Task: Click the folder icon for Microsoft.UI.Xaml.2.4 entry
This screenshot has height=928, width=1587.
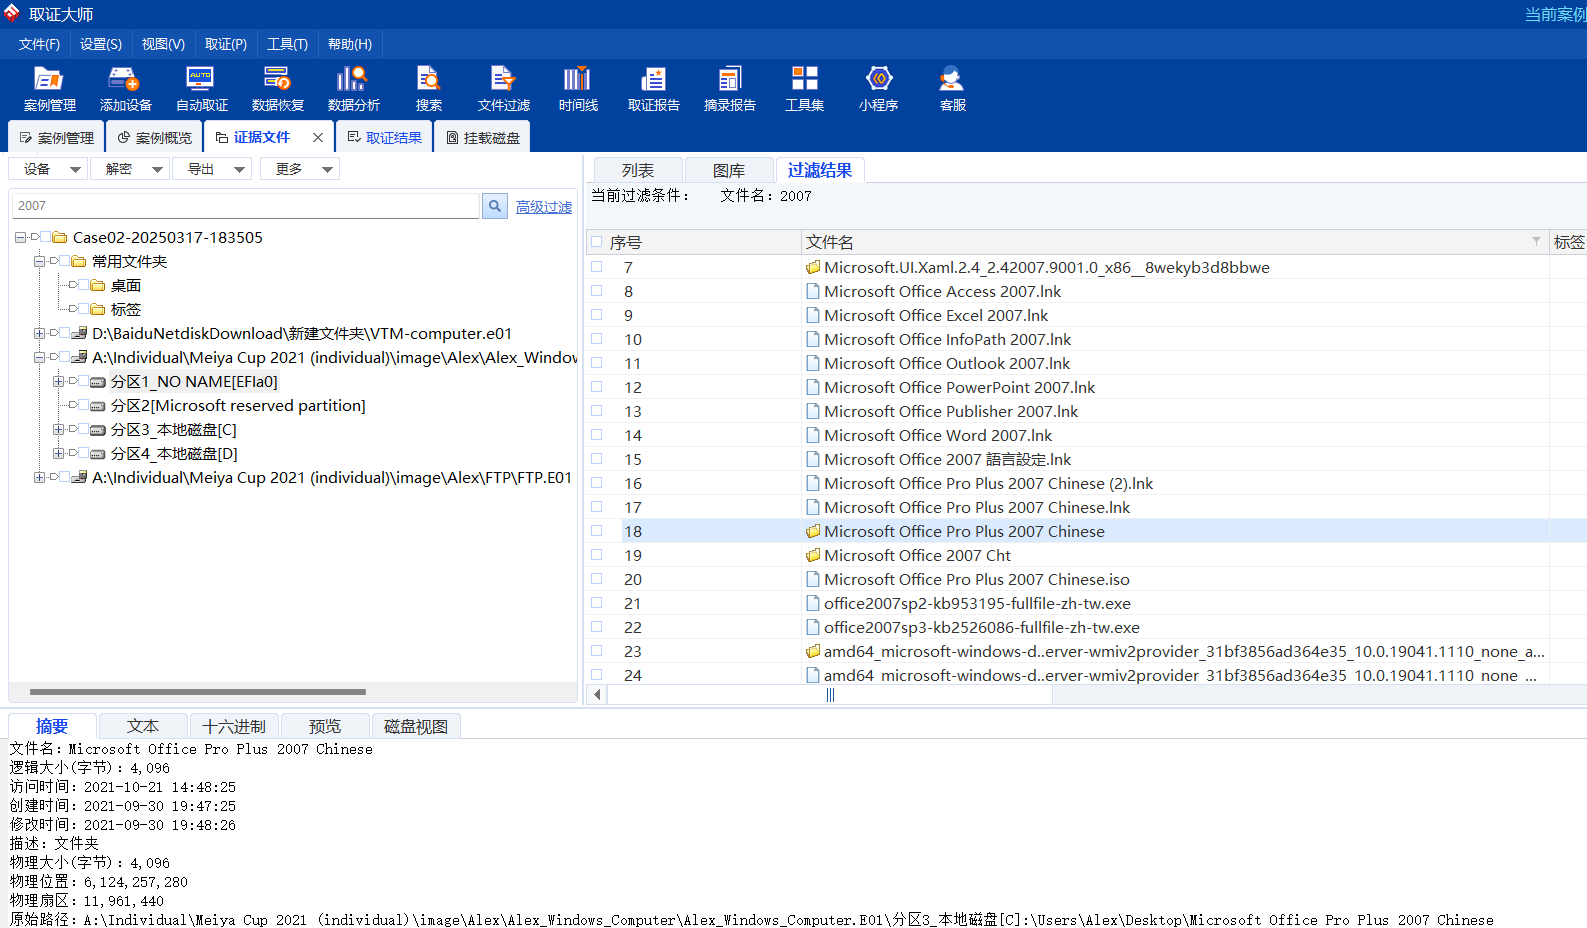Action: pos(813,267)
